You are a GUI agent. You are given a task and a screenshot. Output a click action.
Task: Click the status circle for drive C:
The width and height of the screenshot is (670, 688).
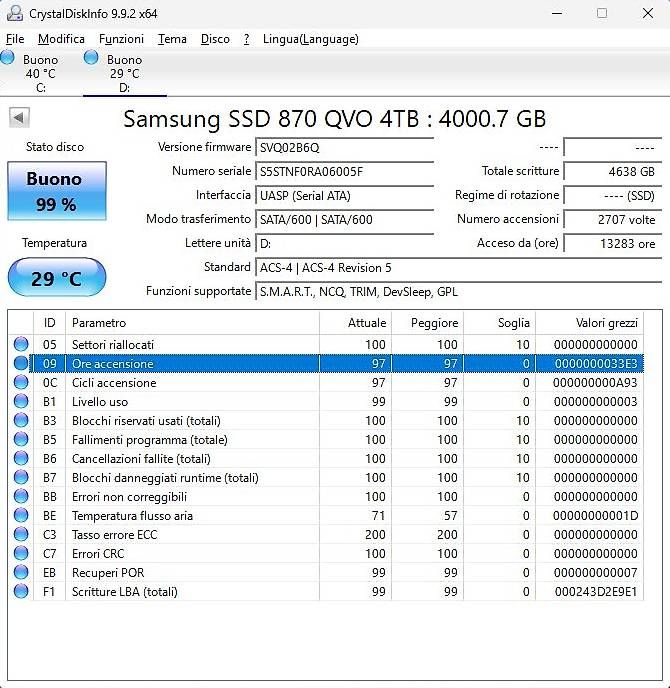(7, 57)
